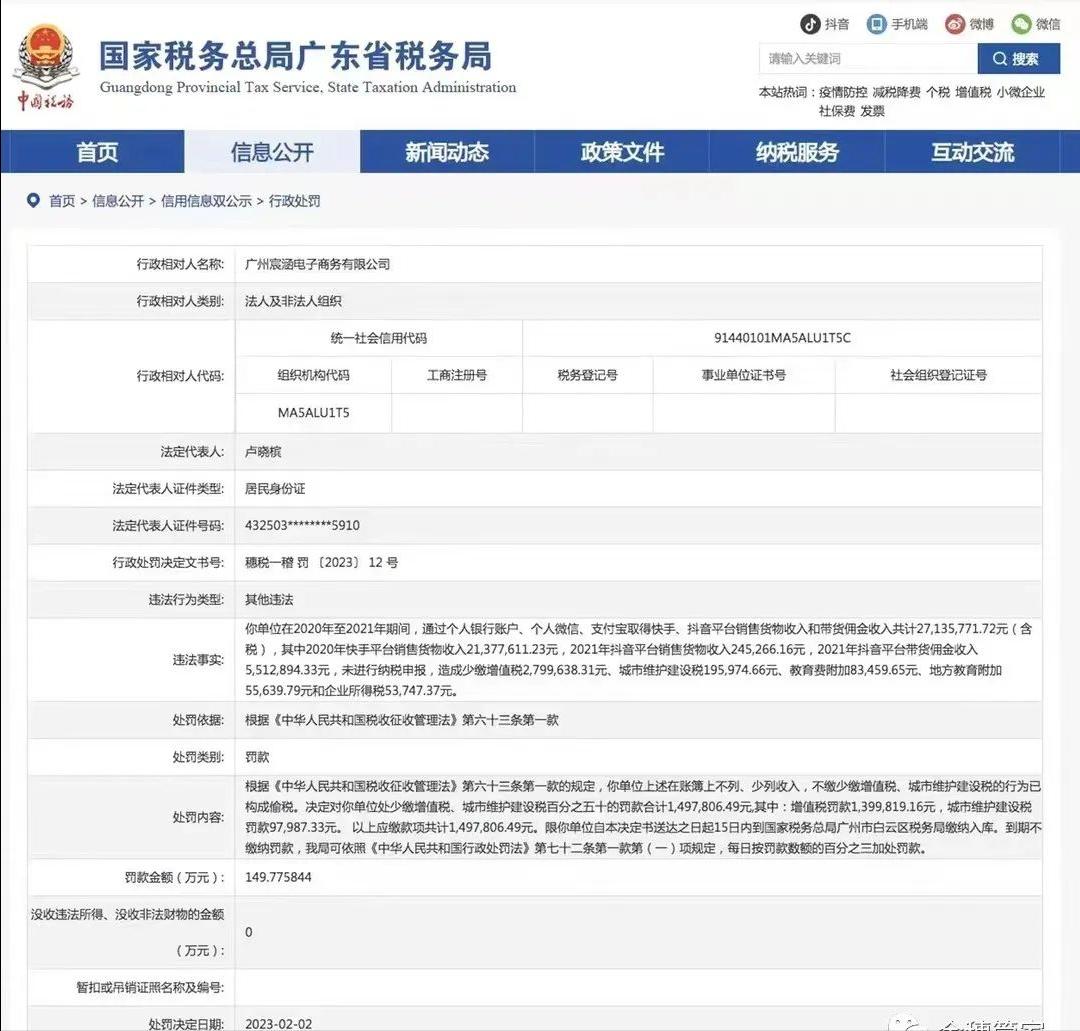The height and width of the screenshot is (1031, 1080).
Task: Click the 手机端 mobile client icon
Action: (878, 23)
